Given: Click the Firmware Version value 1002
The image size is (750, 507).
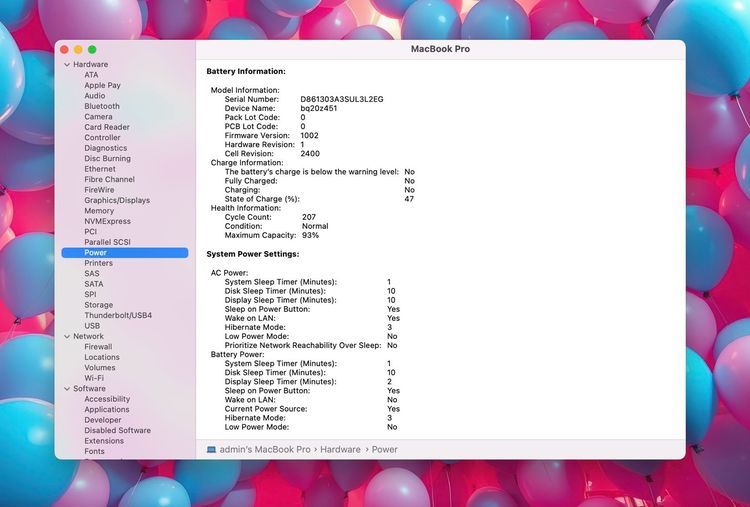Looking at the screenshot, I should tap(309, 136).
